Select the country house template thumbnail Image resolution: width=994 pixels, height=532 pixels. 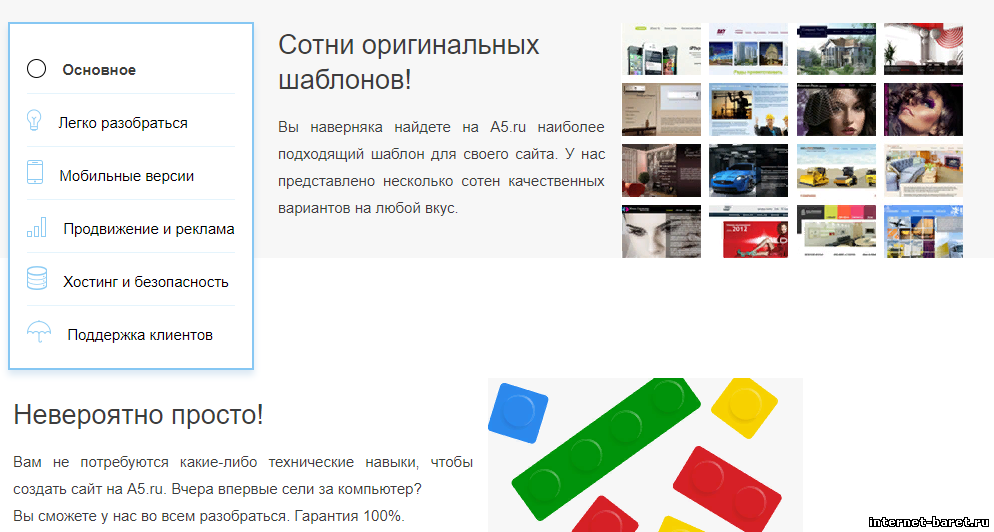click(x=836, y=49)
